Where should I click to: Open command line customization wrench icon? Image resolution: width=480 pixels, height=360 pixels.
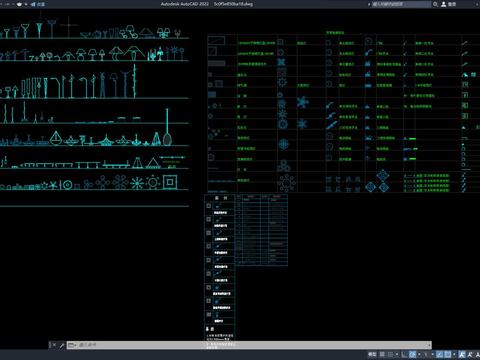(62, 345)
